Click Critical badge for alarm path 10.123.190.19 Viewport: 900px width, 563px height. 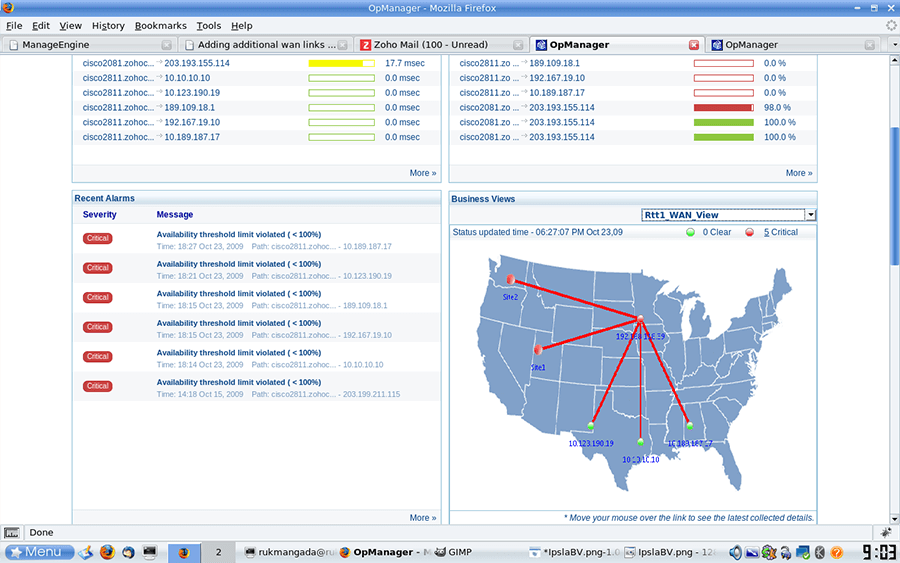coord(98,268)
